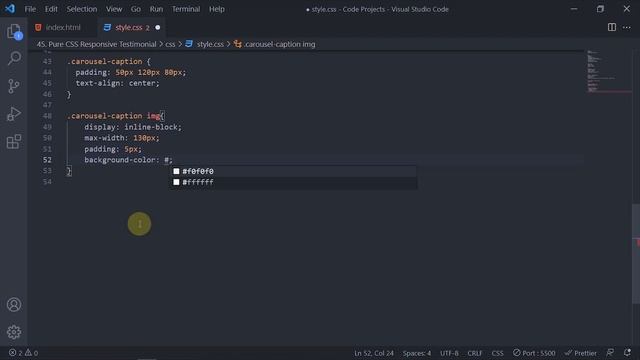The height and width of the screenshot is (360, 640).
Task: Open the View menu
Action: click(x=114, y=9)
